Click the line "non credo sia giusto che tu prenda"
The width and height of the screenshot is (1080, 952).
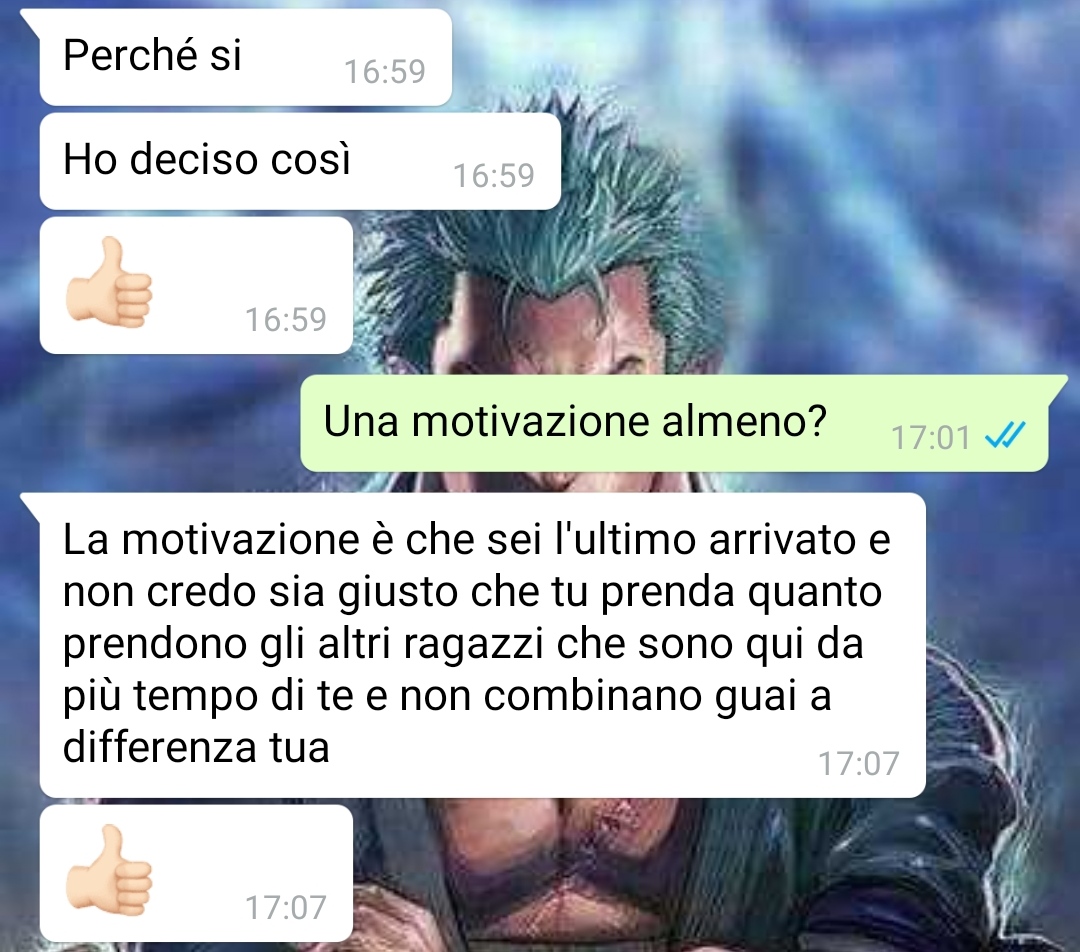[x=472, y=592]
